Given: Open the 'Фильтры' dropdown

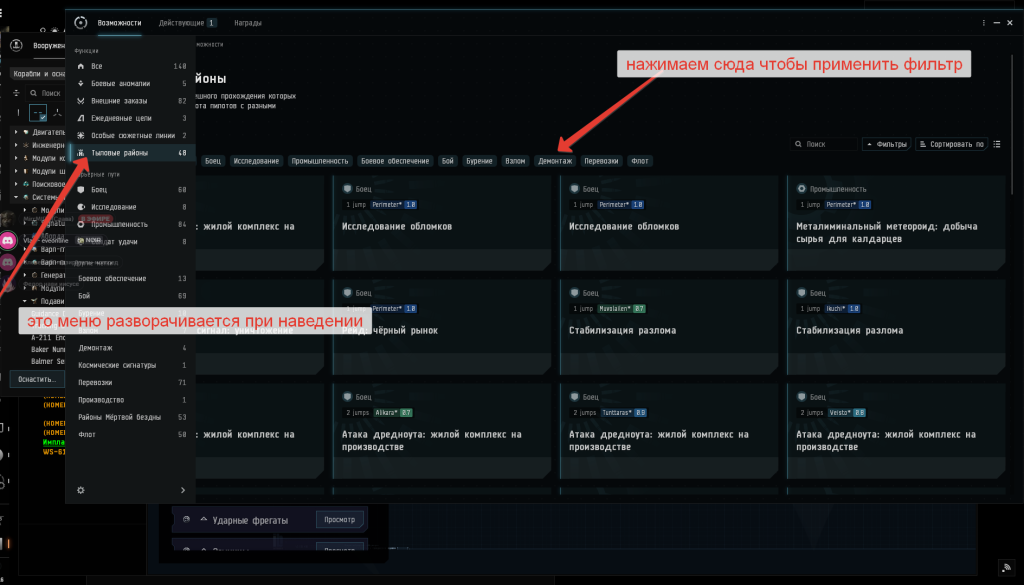Looking at the screenshot, I should click(886, 144).
